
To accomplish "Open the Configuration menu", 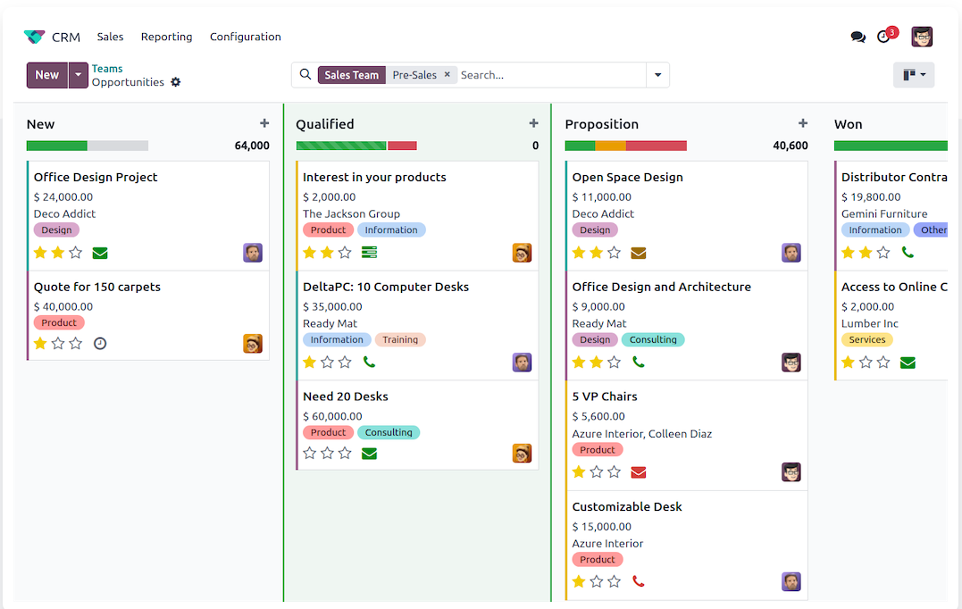I will coord(245,37).
